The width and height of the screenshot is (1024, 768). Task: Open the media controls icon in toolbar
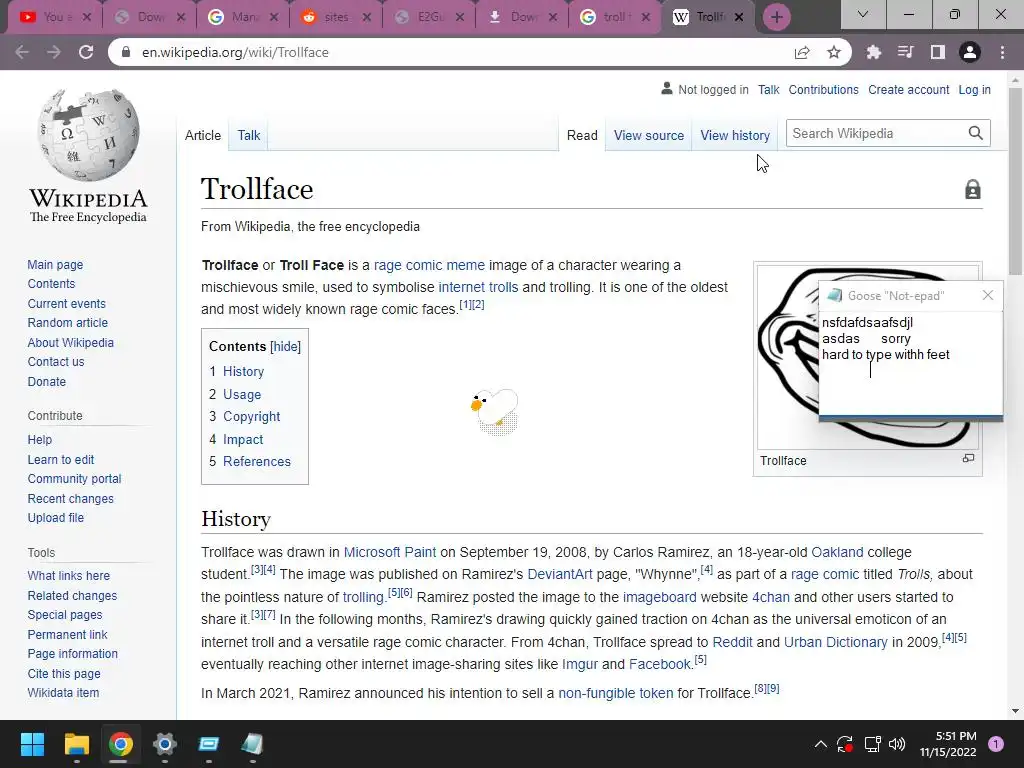click(x=905, y=52)
